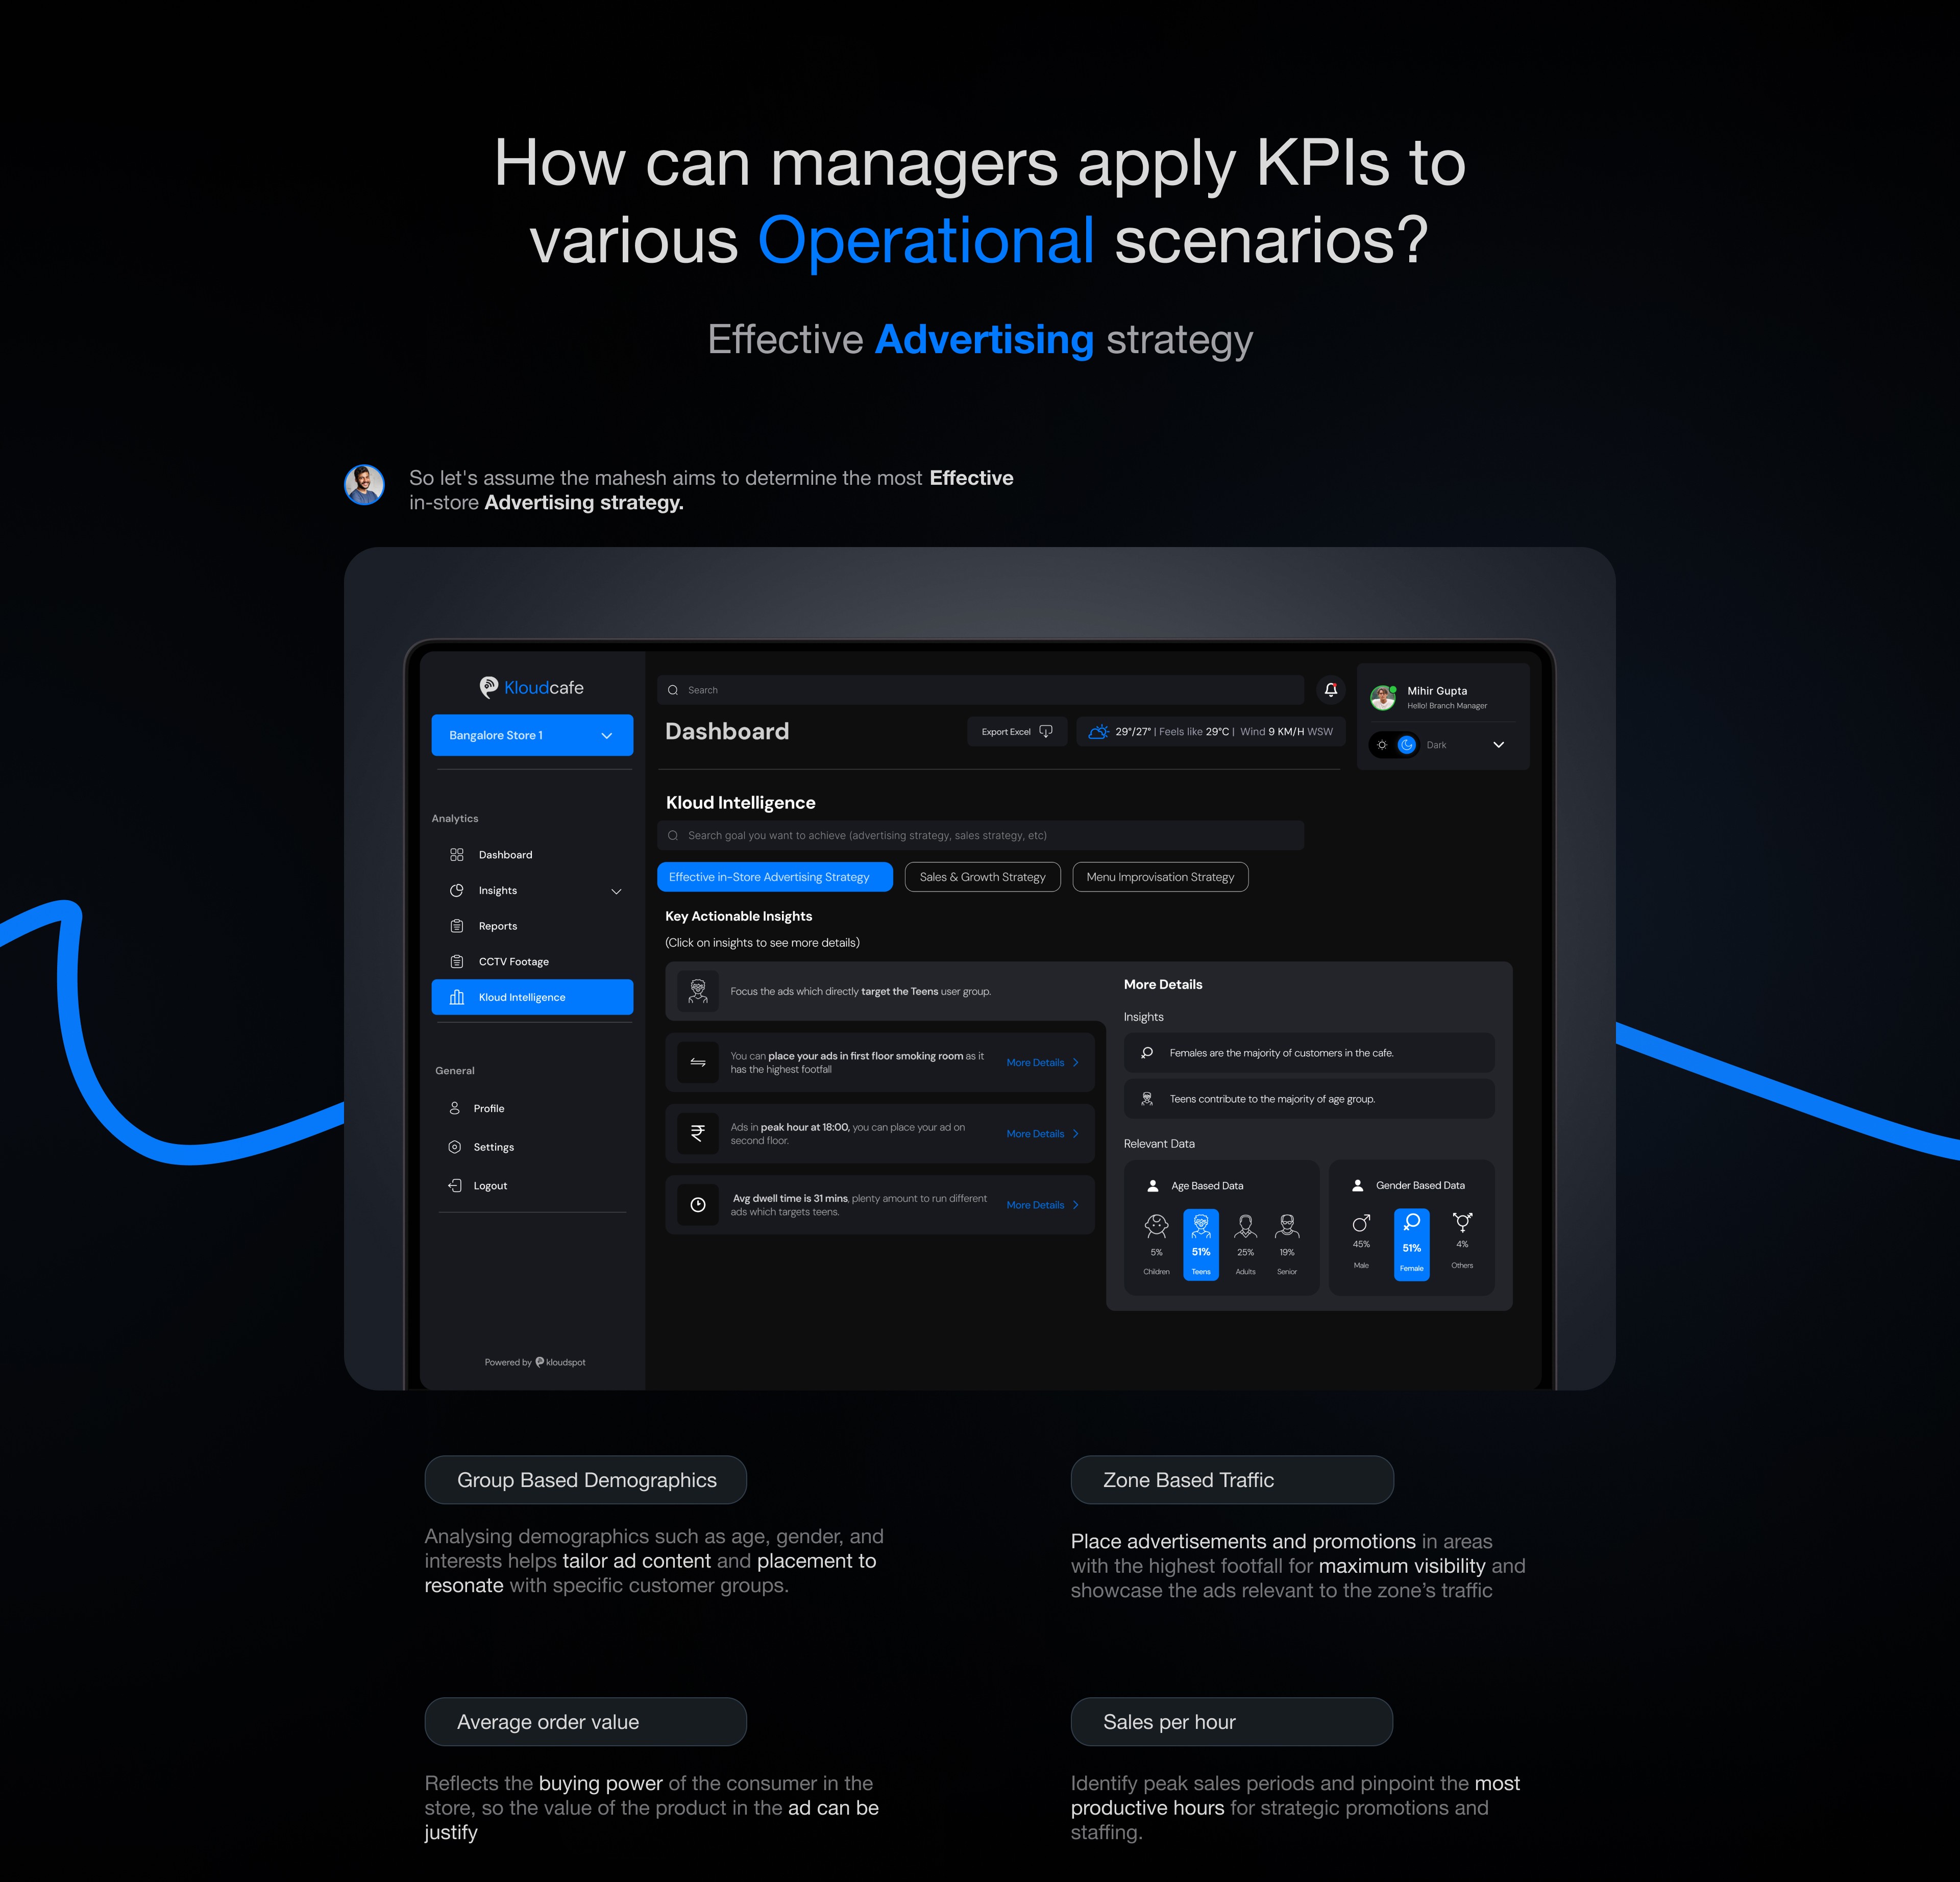
Task: Click the Logout icon in sidebar
Action: (455, 1186)
